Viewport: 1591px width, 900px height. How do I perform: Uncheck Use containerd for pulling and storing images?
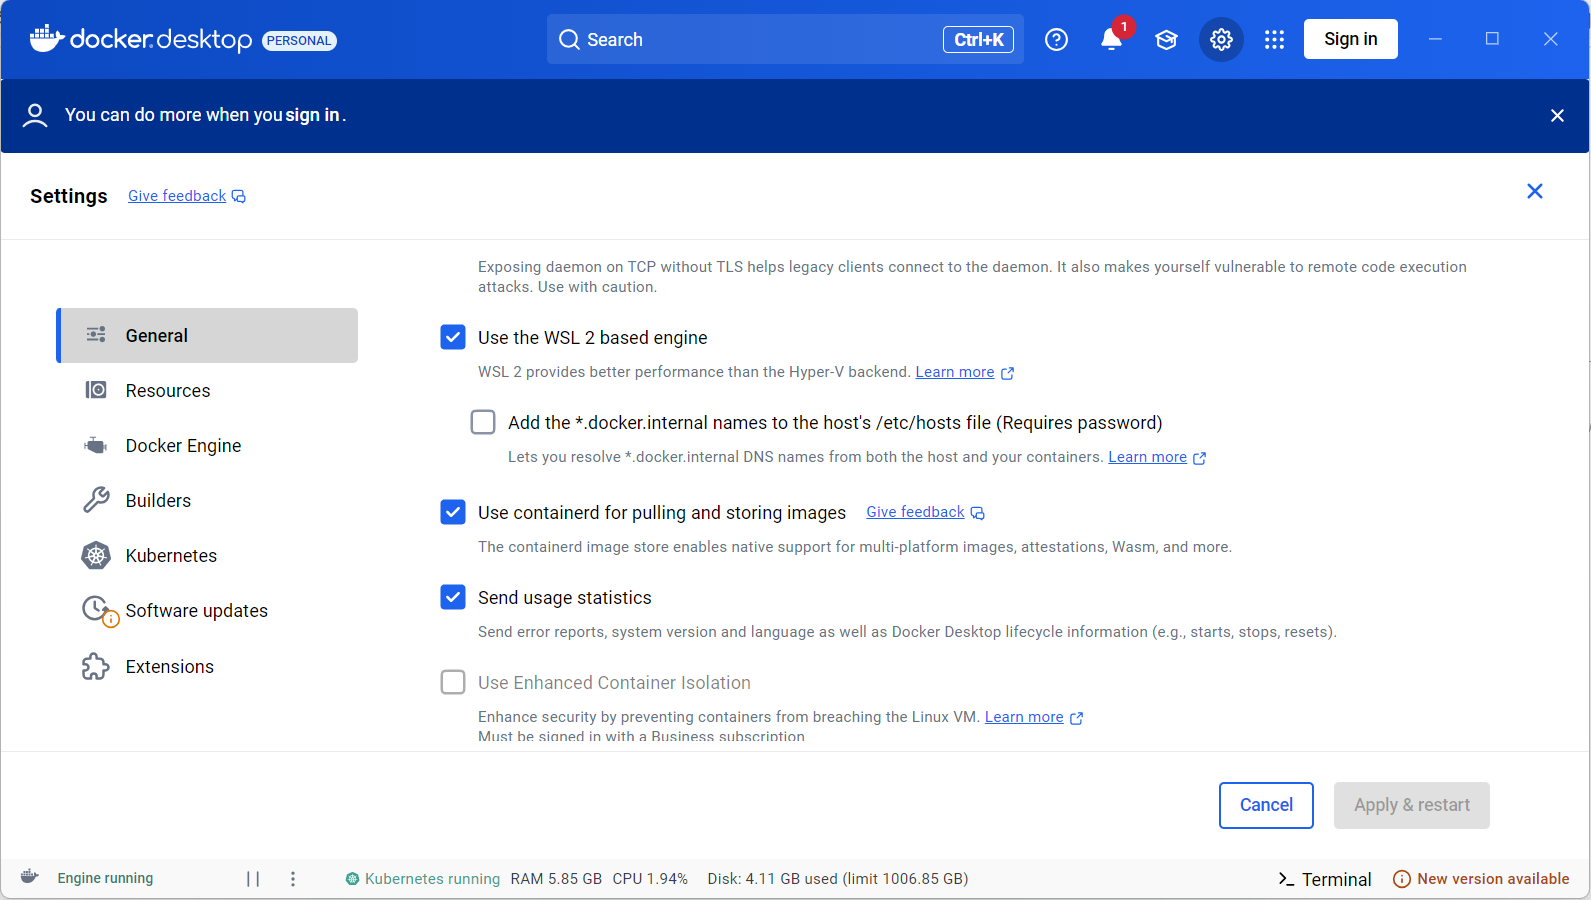[x=453, y=512]
